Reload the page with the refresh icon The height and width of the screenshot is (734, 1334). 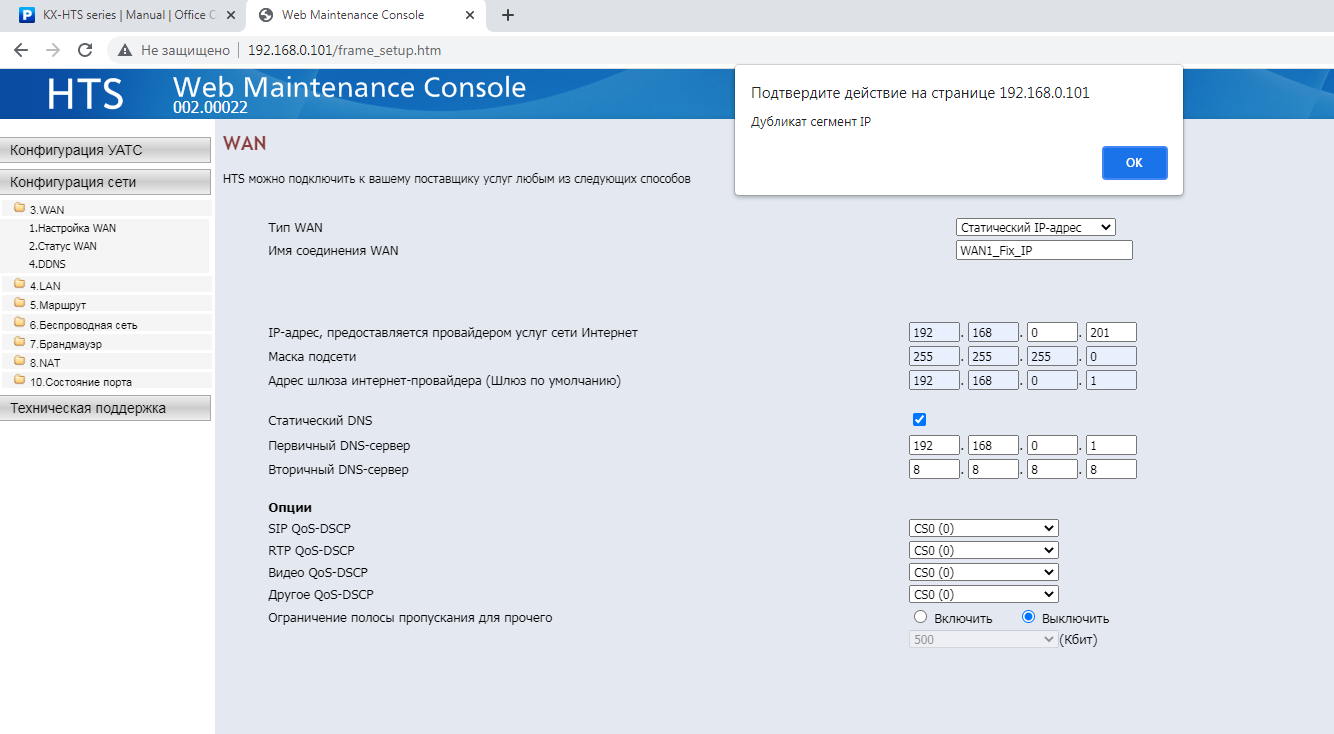(85, 50)
